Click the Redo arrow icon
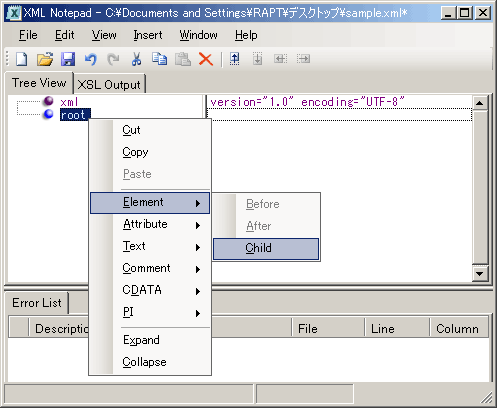Screen dimensions: 497x408 pyautogui.click(x=113, y=59)
